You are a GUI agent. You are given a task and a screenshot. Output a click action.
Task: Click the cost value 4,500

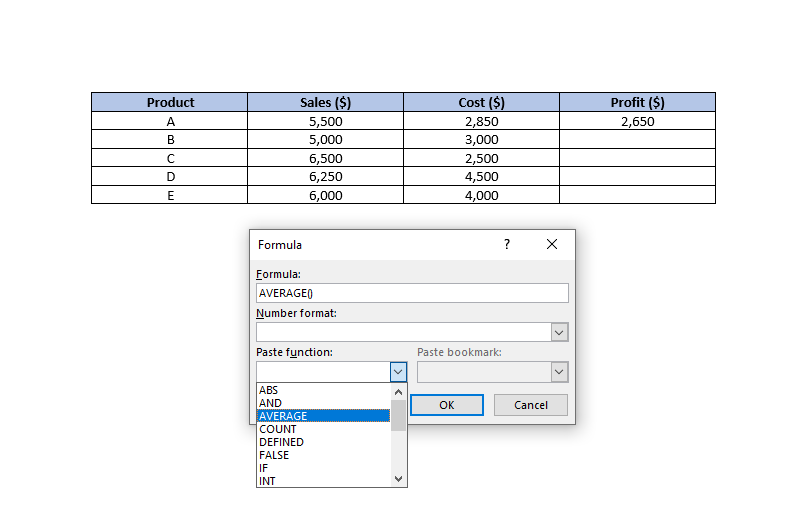click(482, 177)
